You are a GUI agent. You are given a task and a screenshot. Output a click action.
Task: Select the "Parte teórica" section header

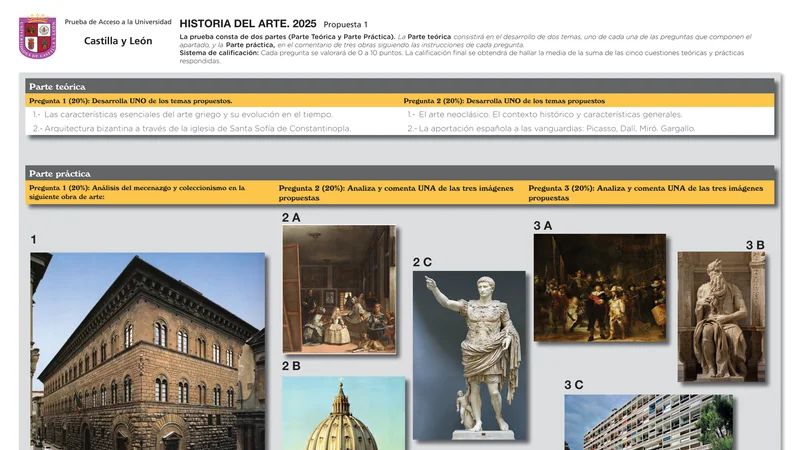[x=57, y=87]
